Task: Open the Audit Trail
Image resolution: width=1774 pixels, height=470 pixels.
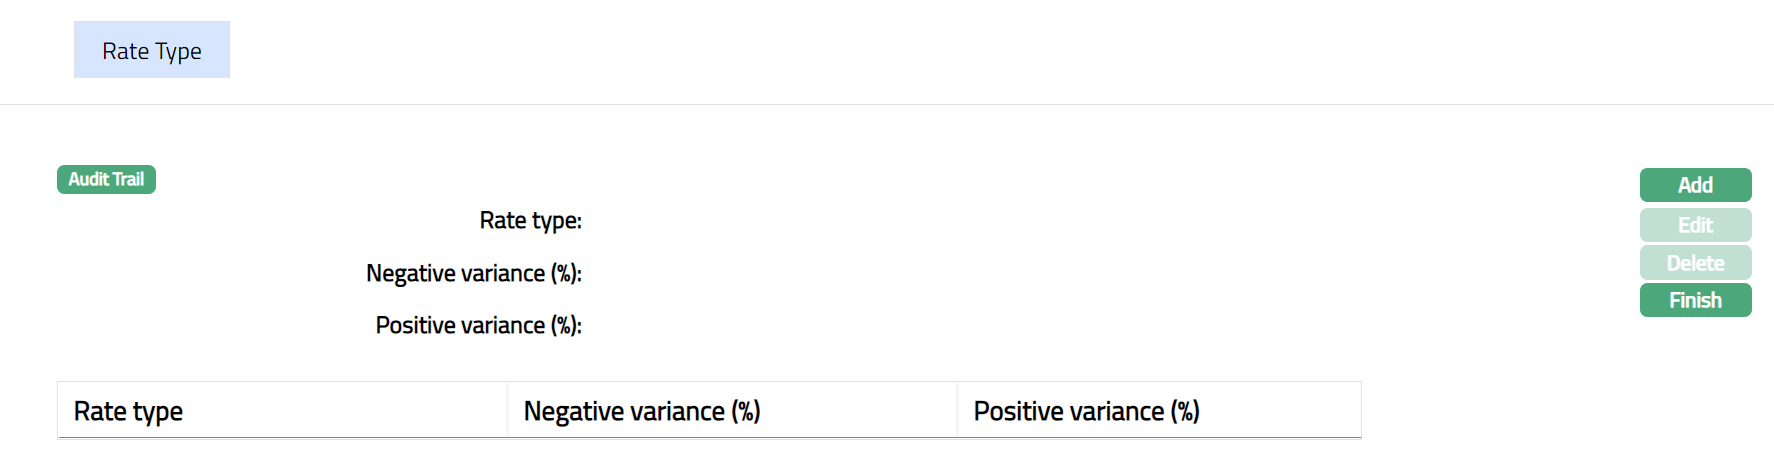Action: point(106,180)
